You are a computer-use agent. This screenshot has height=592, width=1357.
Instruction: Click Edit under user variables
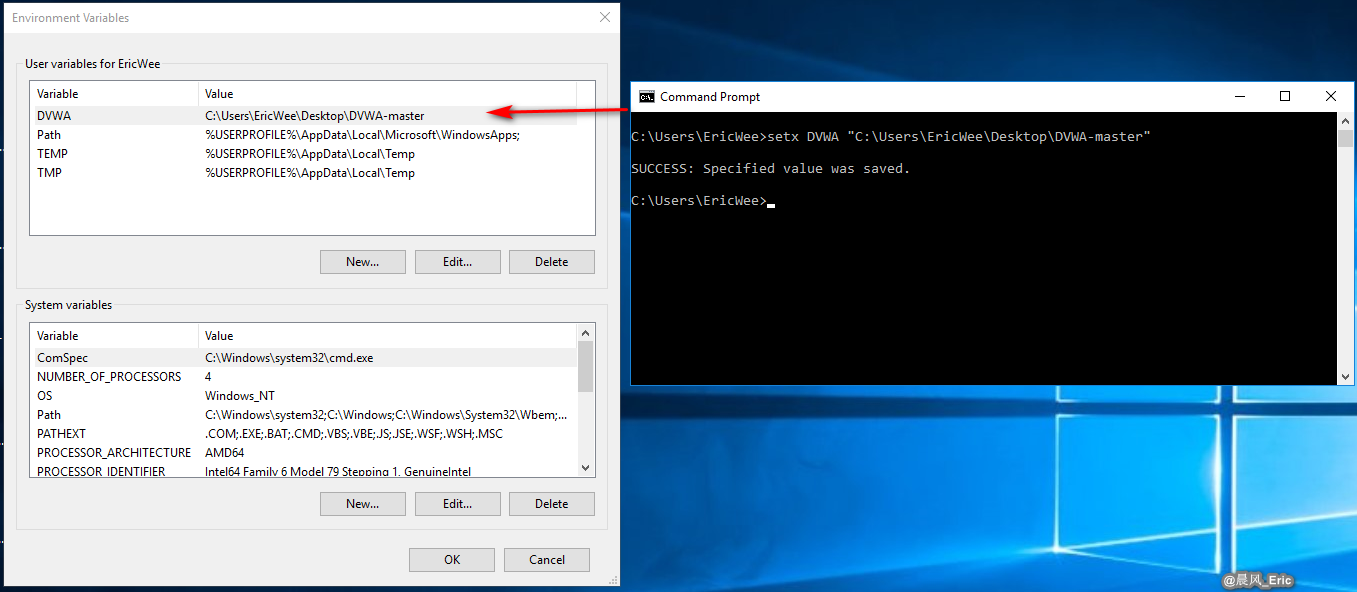tap(457, 261)
